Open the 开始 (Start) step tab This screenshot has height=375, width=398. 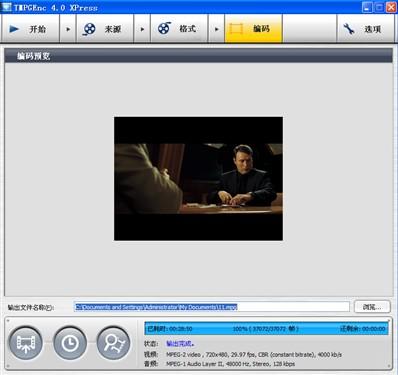coord(30,29)
